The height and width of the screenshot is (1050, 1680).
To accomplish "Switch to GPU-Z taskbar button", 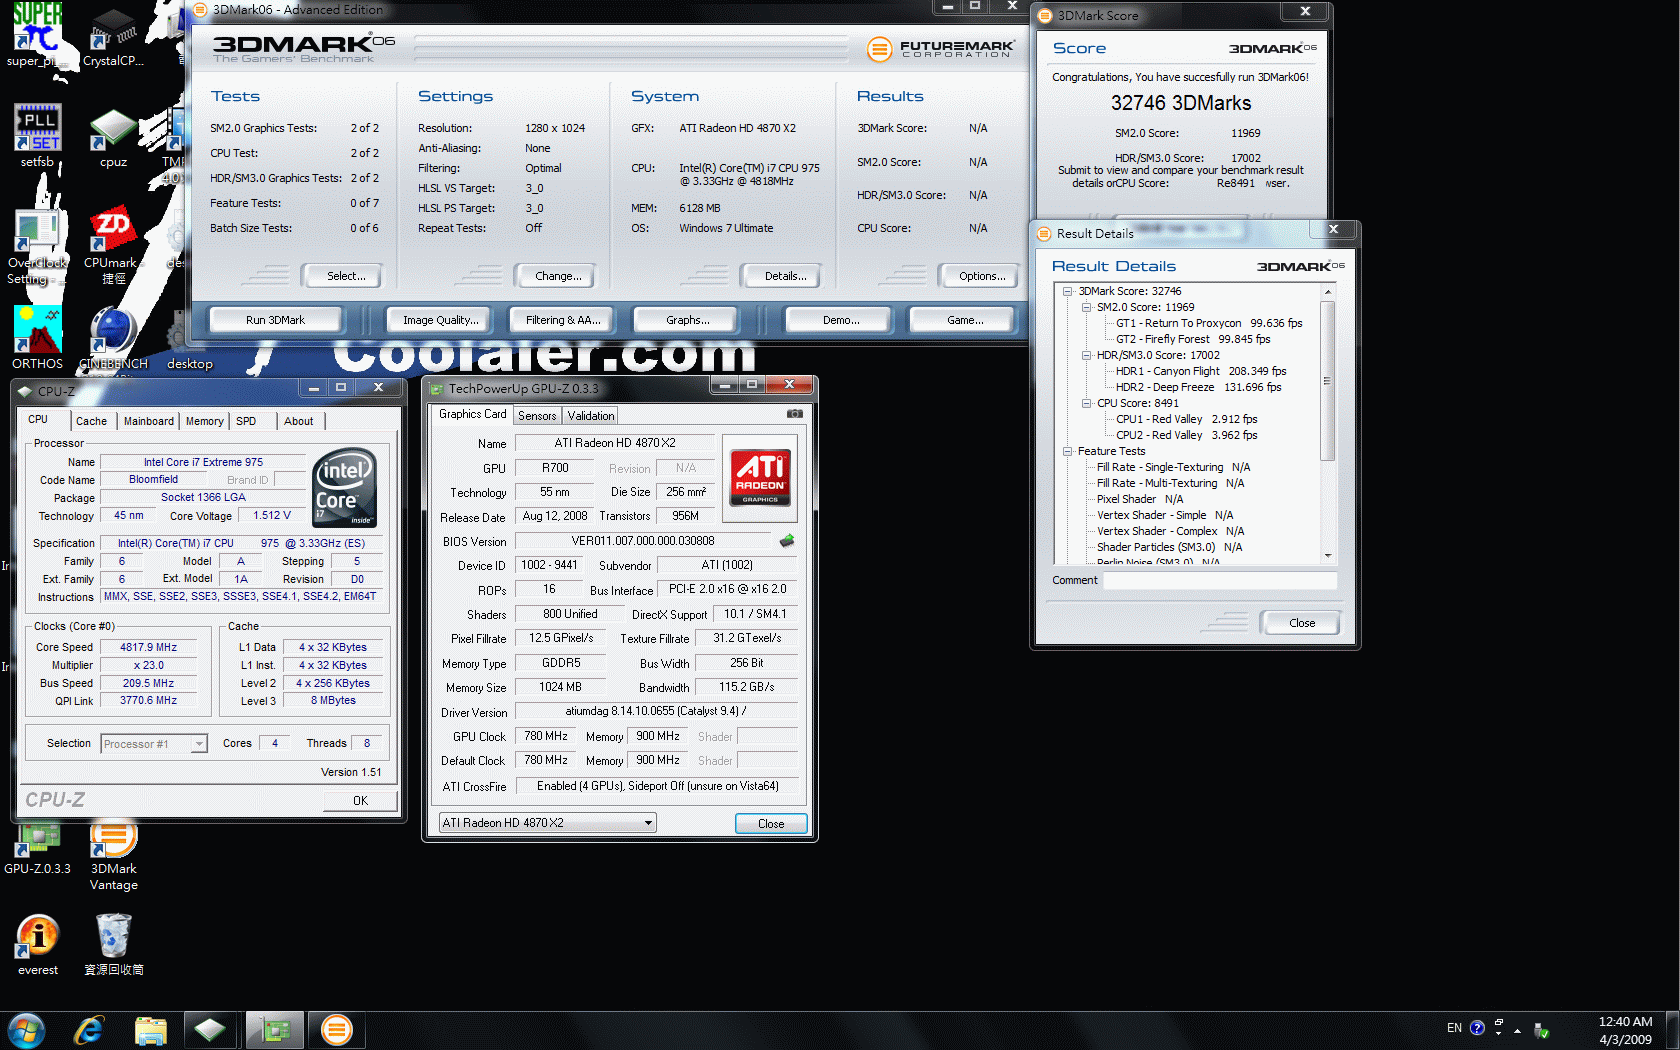I will pyautogui.click(x=274, y=1030).
